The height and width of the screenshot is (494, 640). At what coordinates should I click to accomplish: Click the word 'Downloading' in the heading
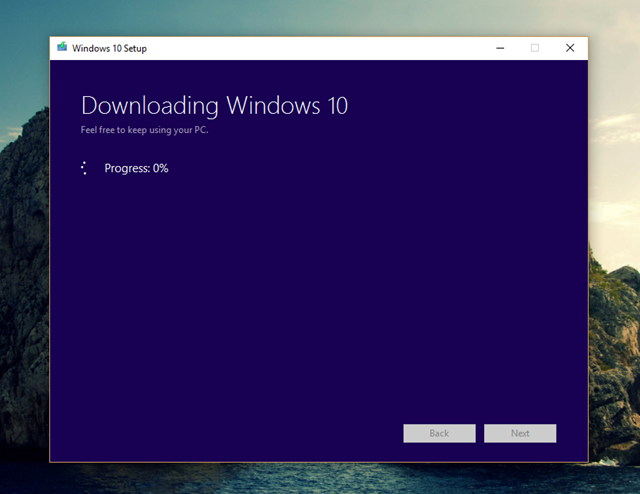[x=150, y=106]
